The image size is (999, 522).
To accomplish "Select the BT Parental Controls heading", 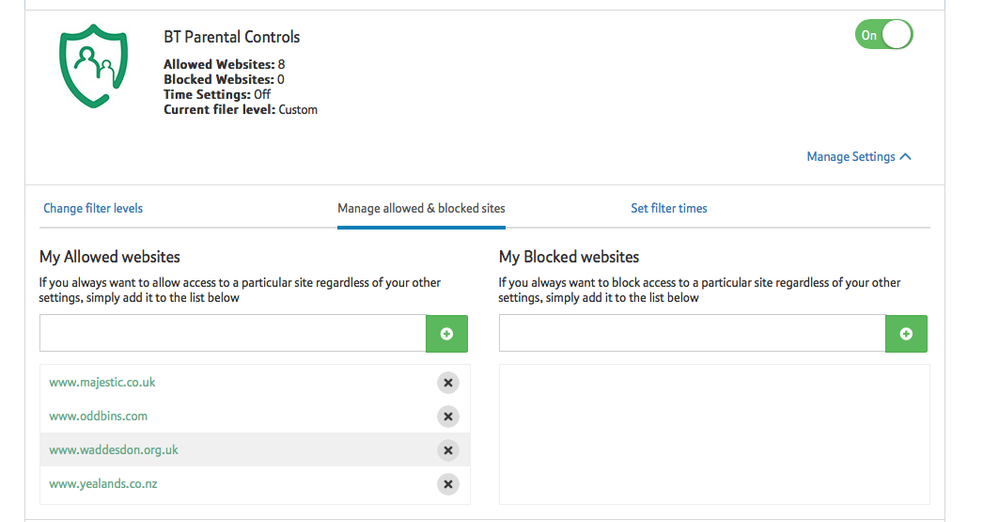I will (x=231, y=37).
